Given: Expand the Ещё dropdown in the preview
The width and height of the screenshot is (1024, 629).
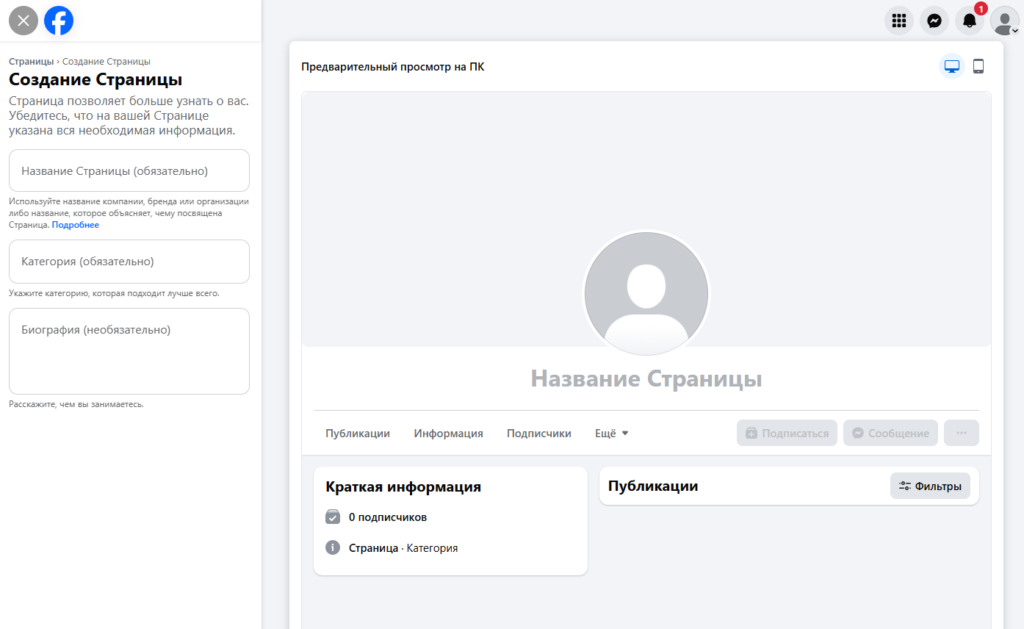Looking at the screenshot, I should [611, 432].
